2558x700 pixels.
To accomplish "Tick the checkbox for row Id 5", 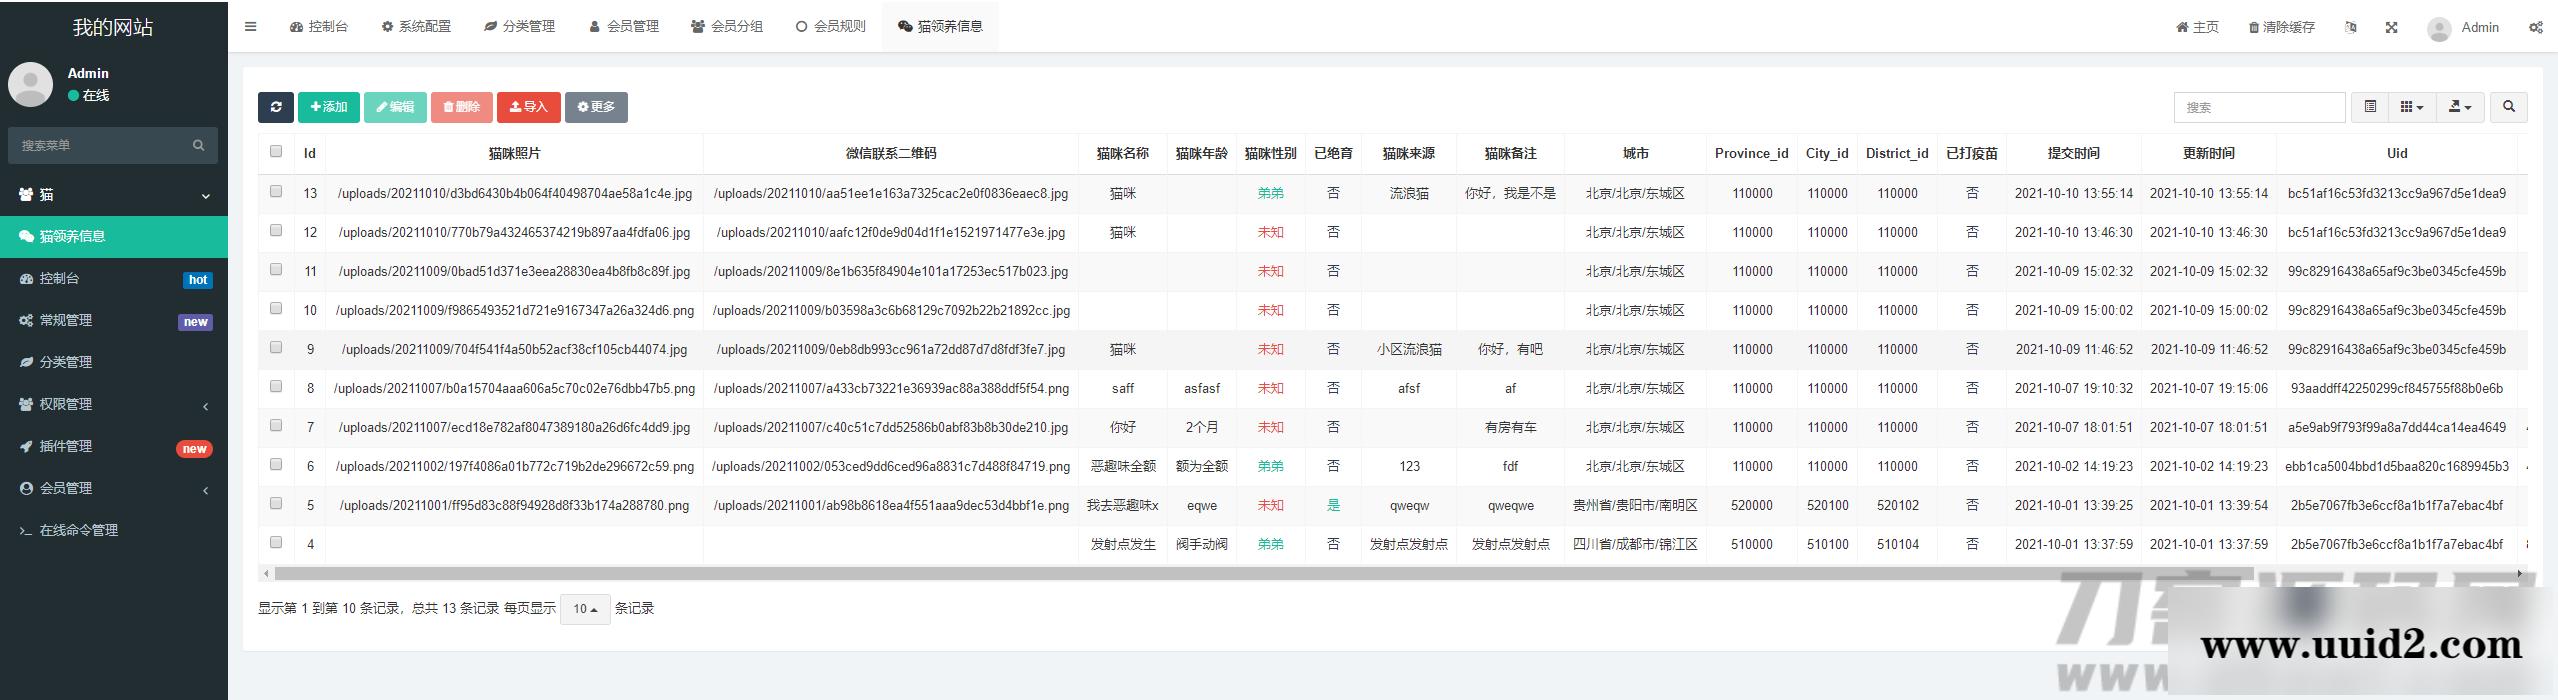I will click(276, 504).
